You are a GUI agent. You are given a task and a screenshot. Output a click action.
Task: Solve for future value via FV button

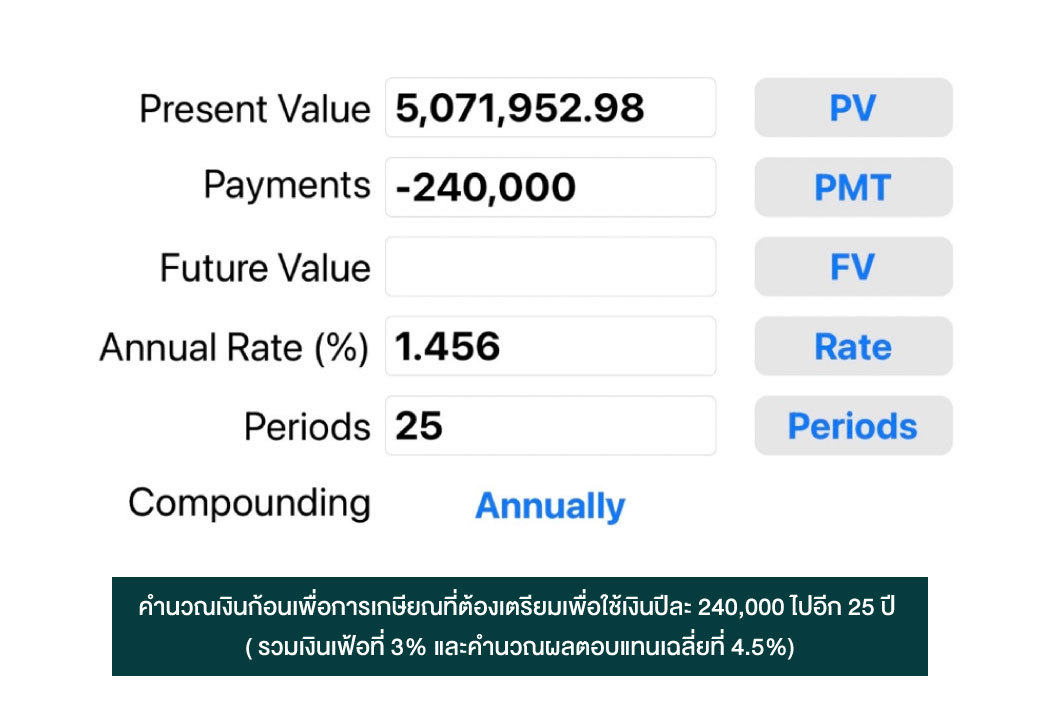pos(853,267)
